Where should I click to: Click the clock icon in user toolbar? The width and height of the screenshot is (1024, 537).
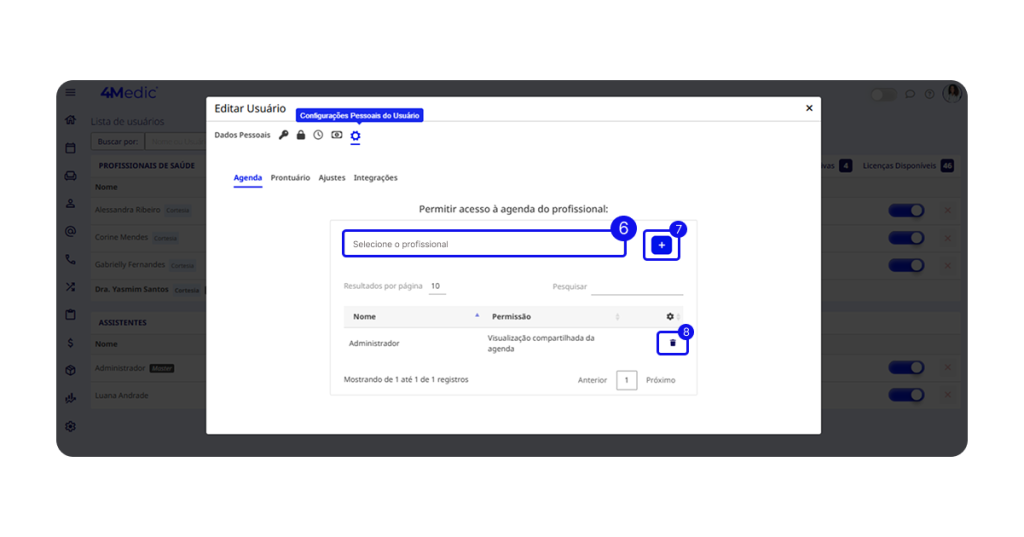[x=318, y=135]
